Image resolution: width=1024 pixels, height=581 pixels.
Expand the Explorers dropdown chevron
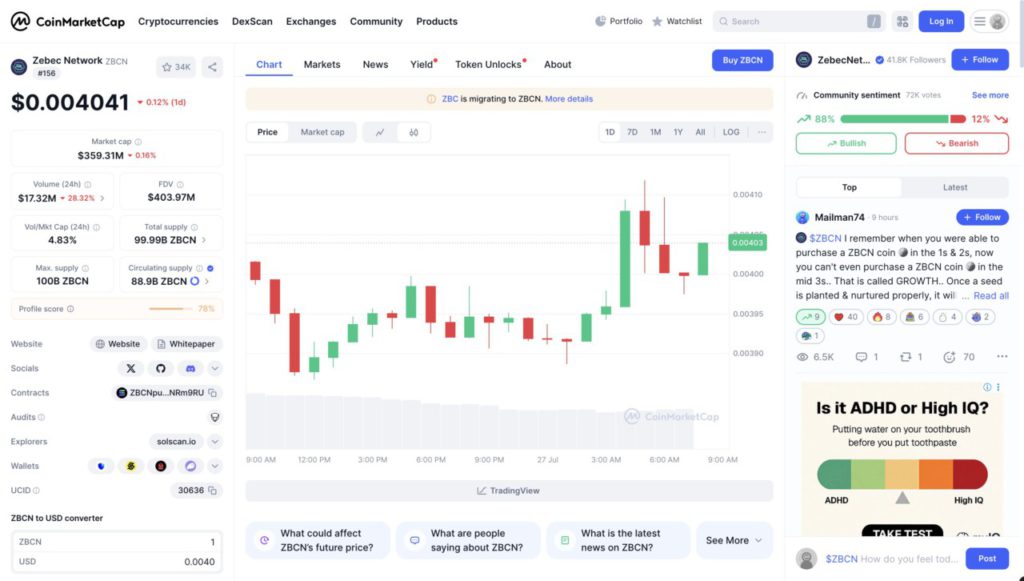pyautogui.click(x=215, y=441)
